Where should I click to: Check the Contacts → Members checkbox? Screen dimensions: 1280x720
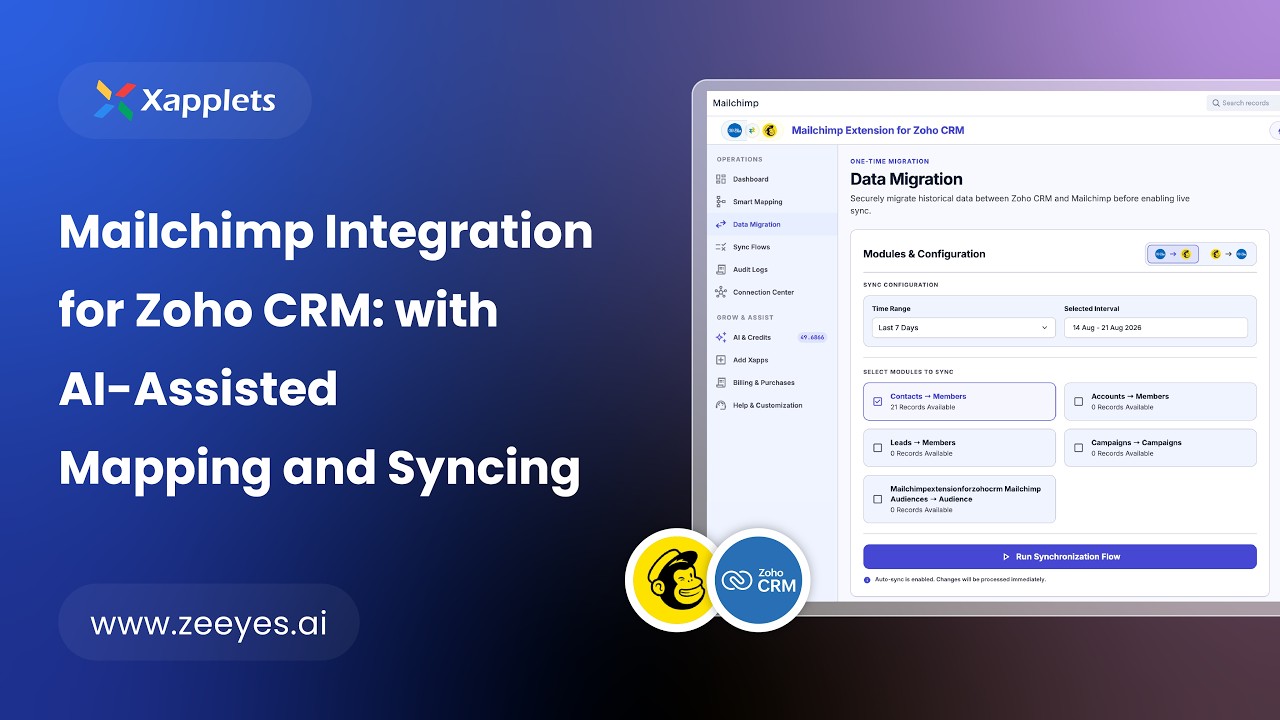[x=878, y=402]
